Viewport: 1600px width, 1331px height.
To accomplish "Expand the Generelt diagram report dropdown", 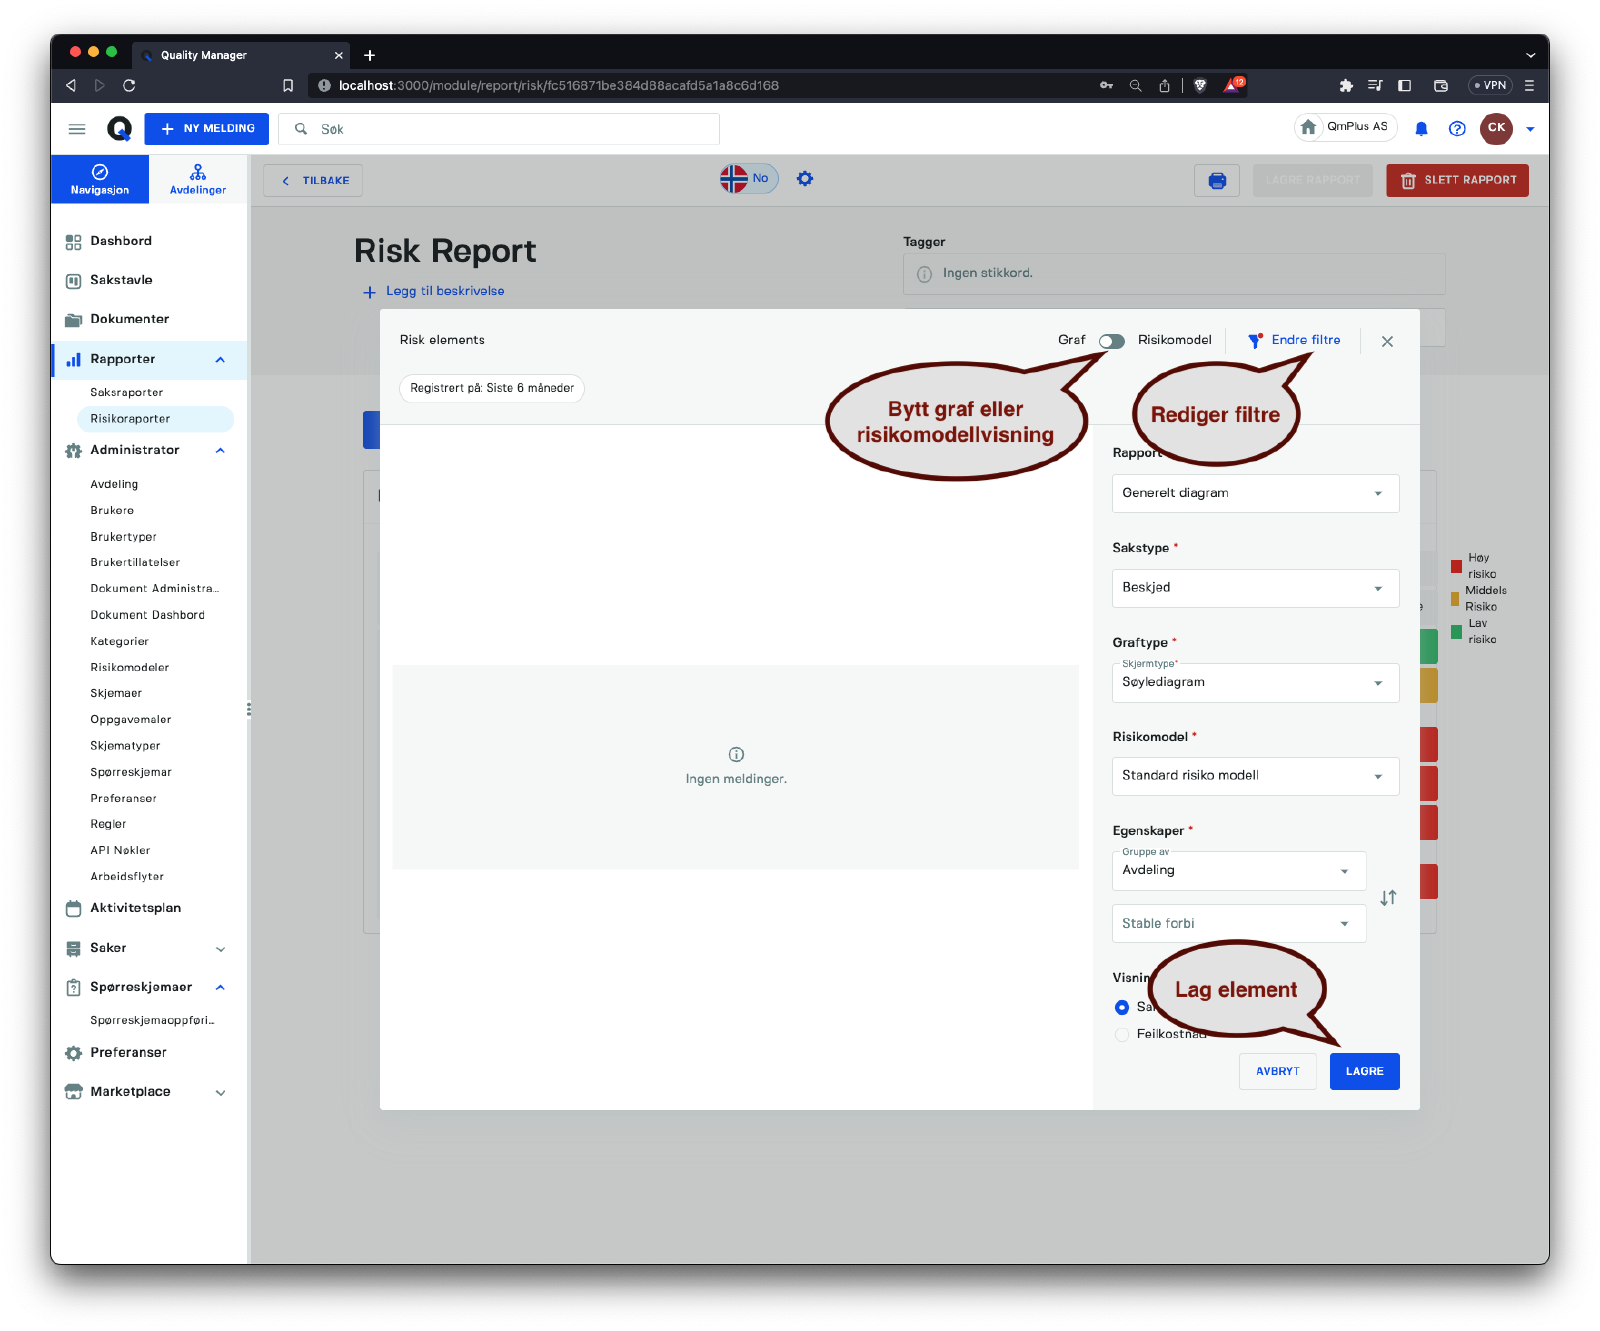I will [x=1254, y=493].
